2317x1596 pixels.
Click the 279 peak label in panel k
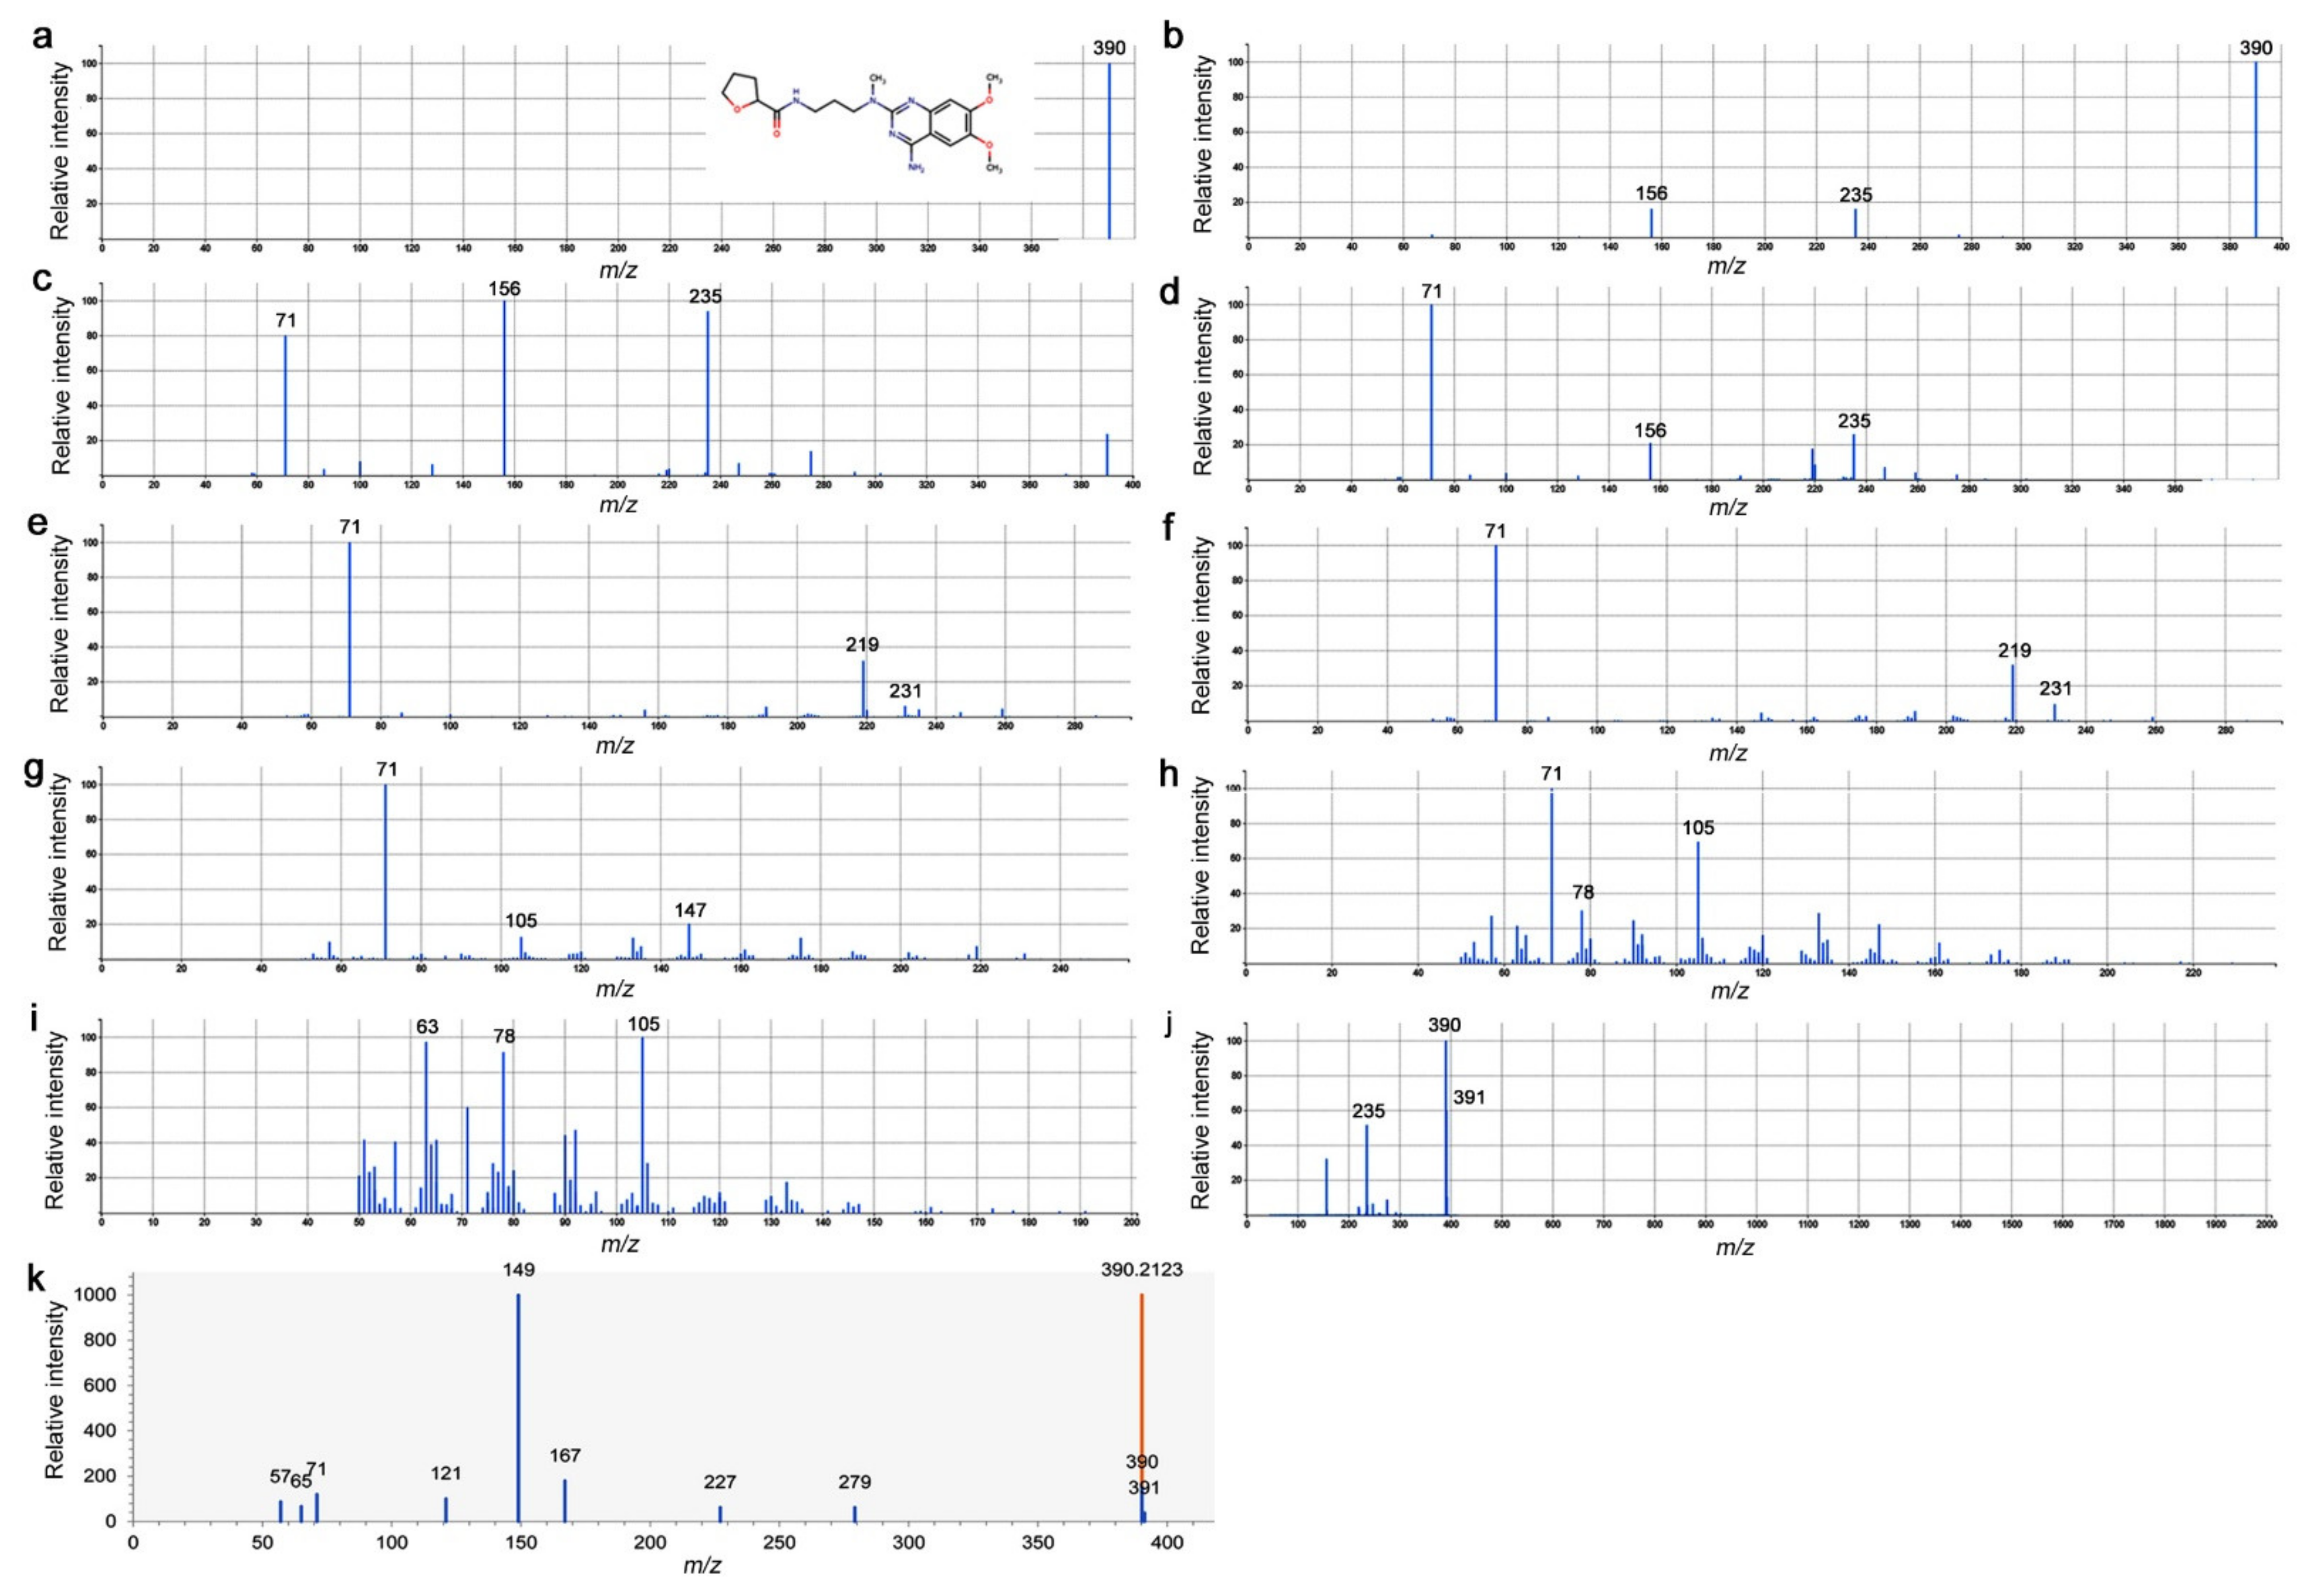854,1482
